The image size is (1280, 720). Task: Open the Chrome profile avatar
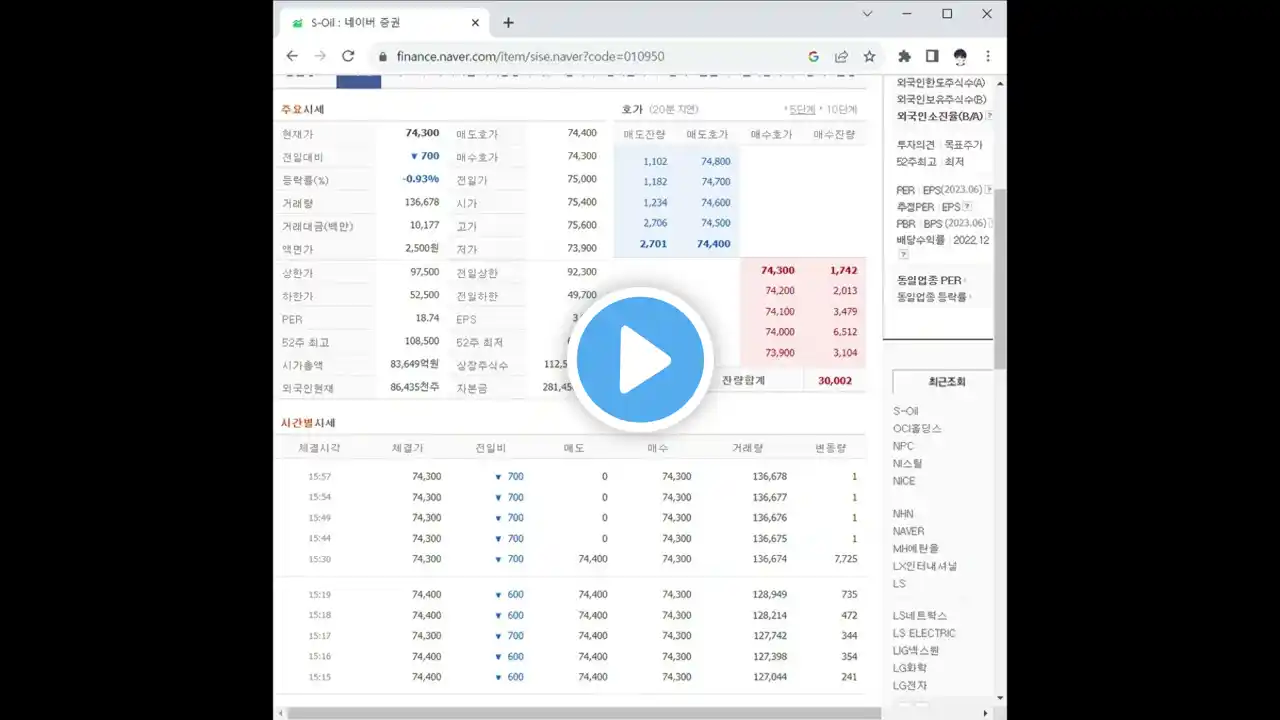(x=960, y=56)
